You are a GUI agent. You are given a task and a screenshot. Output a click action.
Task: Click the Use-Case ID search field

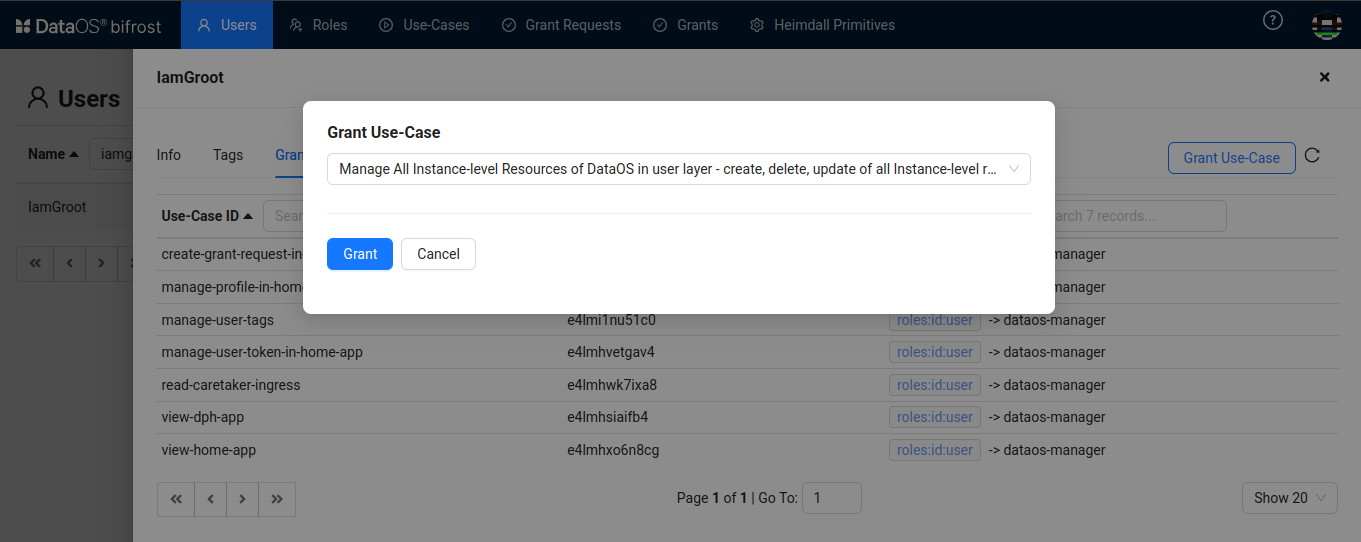[x=284, y=216]
